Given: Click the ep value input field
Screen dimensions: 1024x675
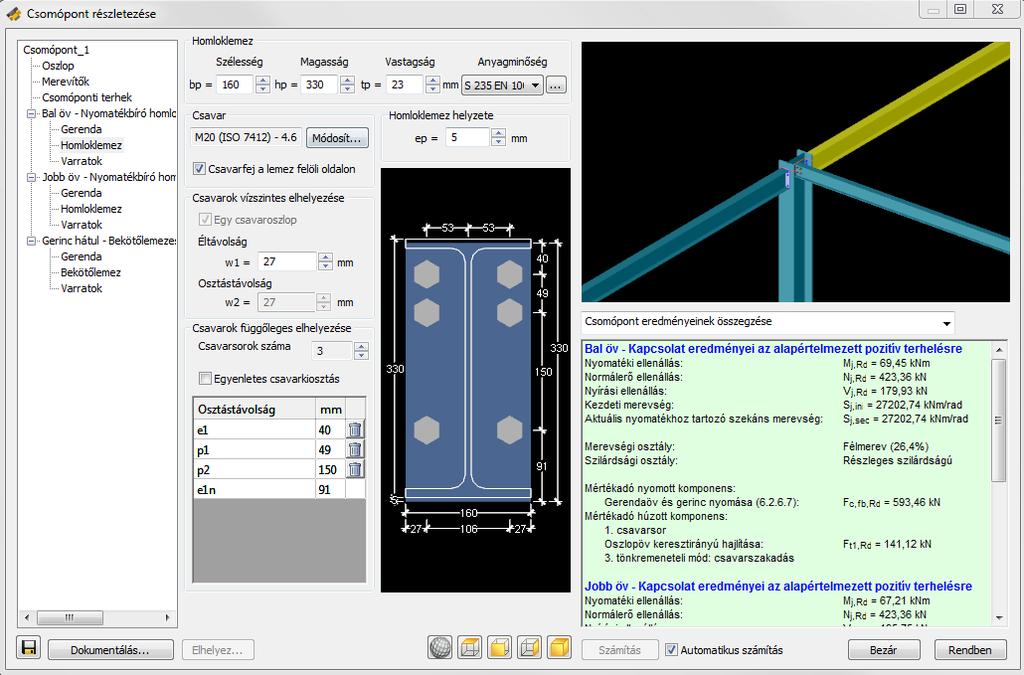Looking at the screenshot, I should (468, 137).
